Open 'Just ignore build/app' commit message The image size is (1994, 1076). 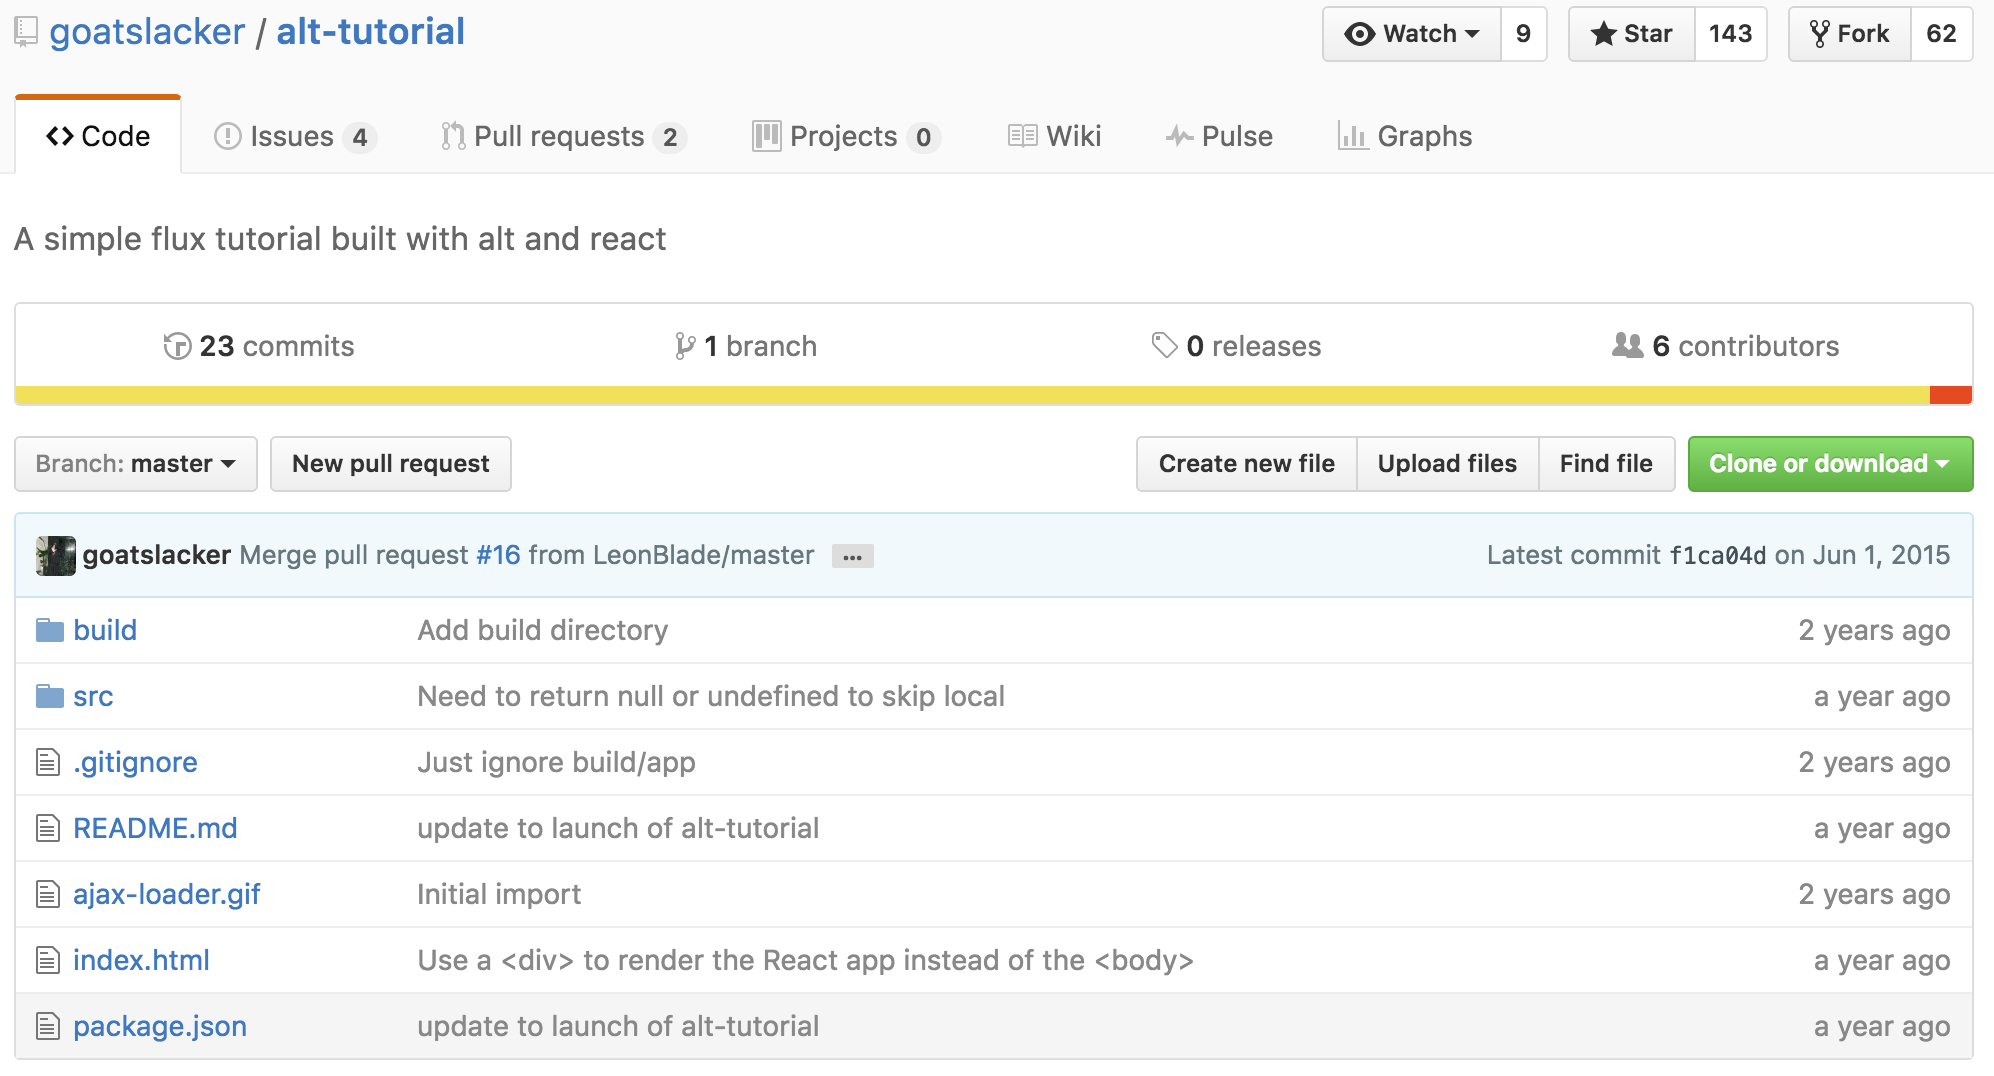coord(556,762)
